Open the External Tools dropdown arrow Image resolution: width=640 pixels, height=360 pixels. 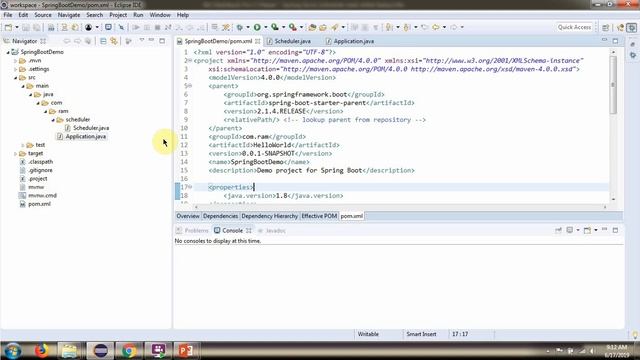301,27
